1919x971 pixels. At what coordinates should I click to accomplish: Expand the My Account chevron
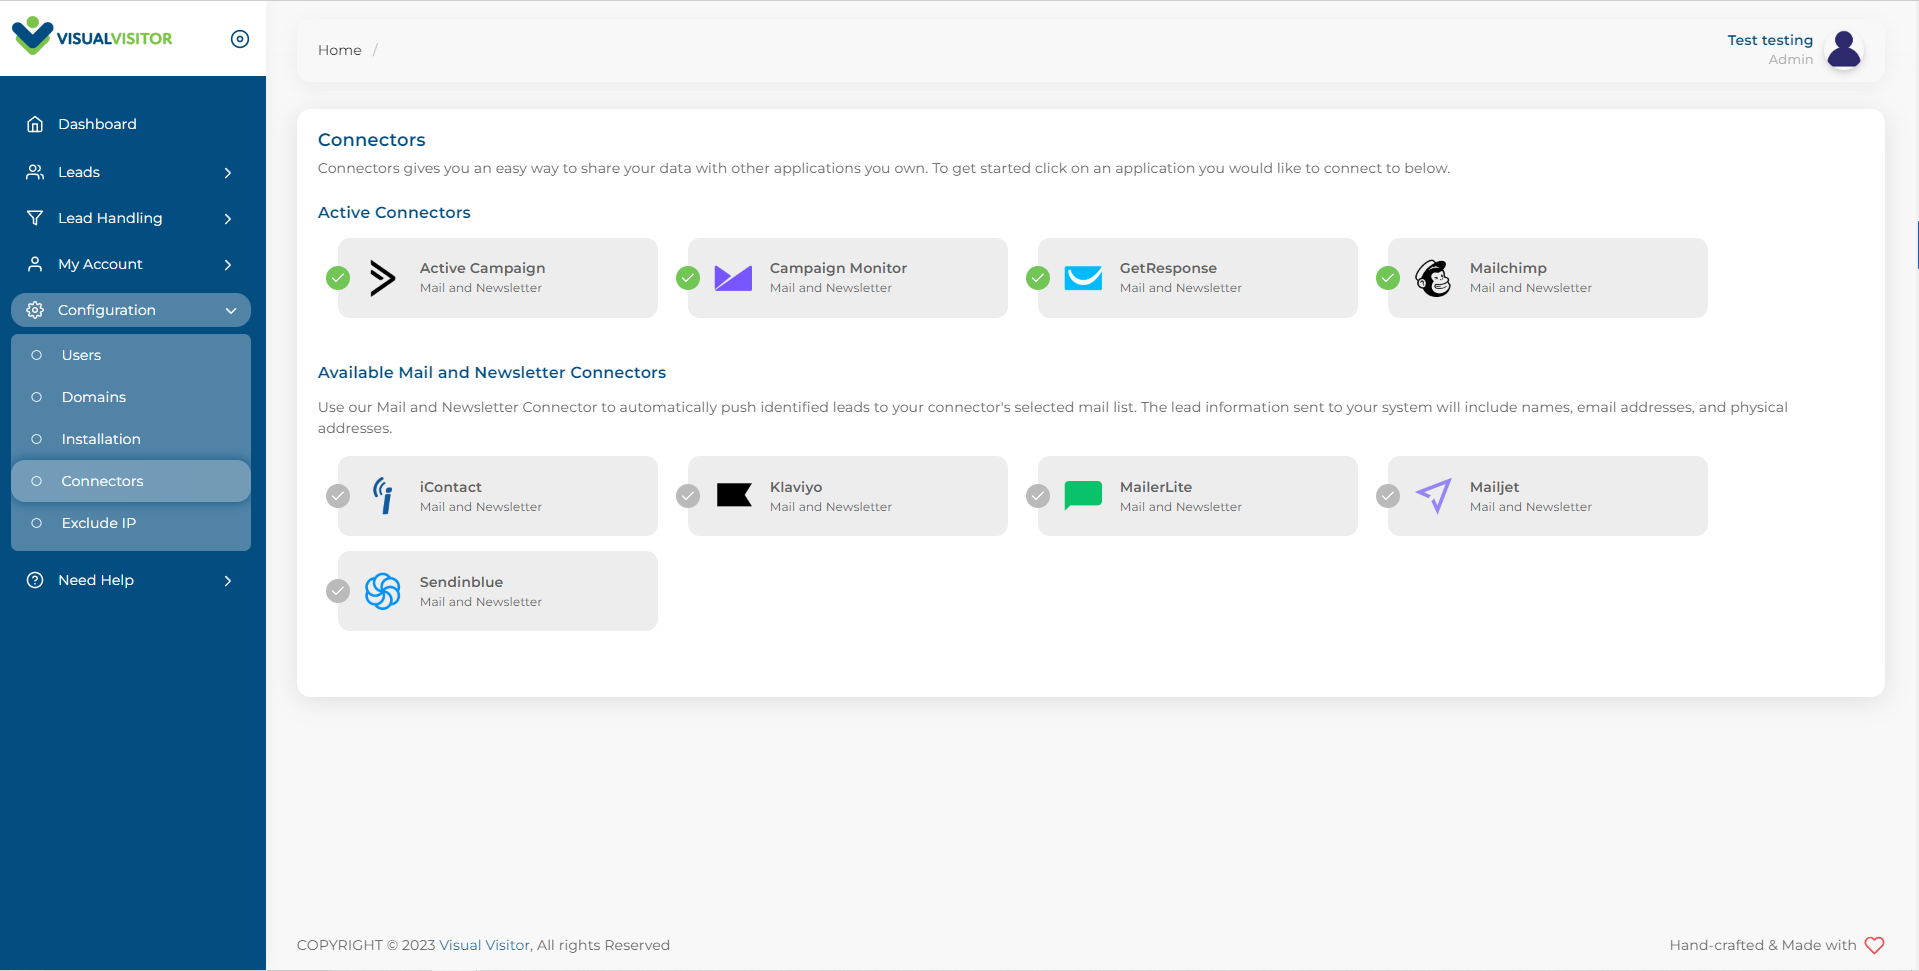pyautogui.click(x=228, y=265)
